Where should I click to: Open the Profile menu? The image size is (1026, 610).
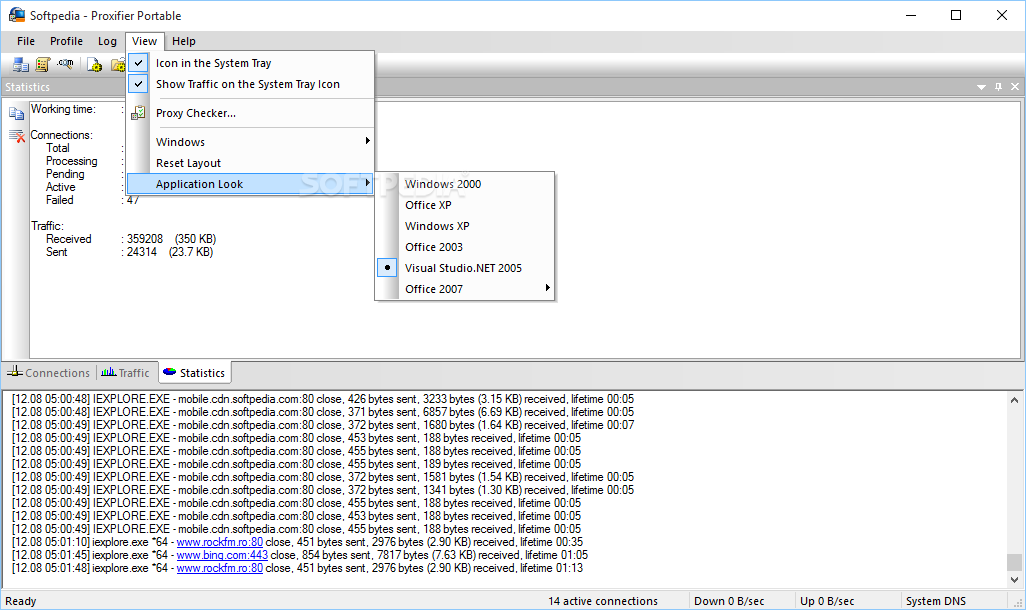pos(67,41)
